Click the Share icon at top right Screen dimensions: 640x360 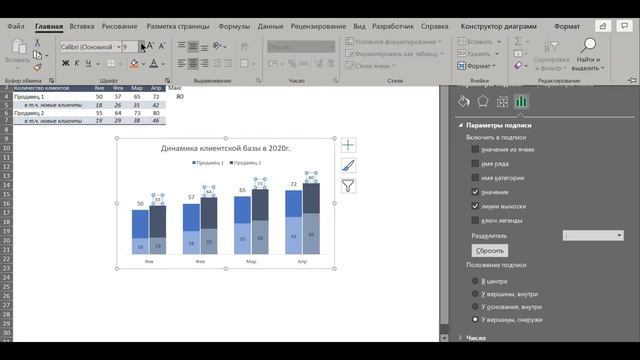(x=603, y=26)
